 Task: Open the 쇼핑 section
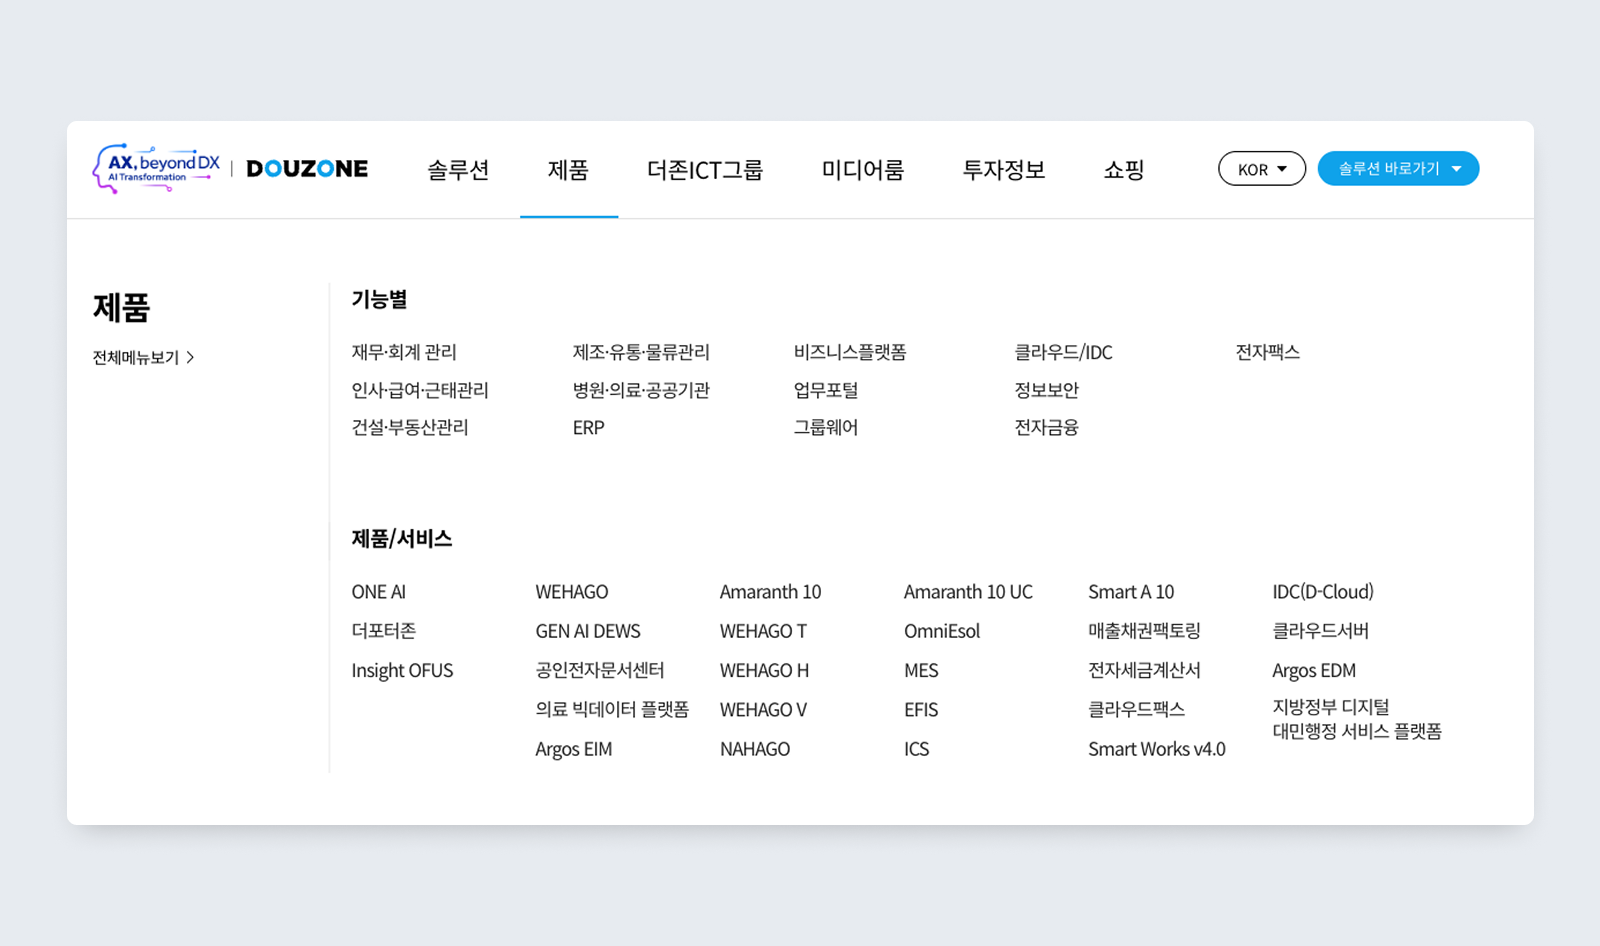pos(1123,170)
